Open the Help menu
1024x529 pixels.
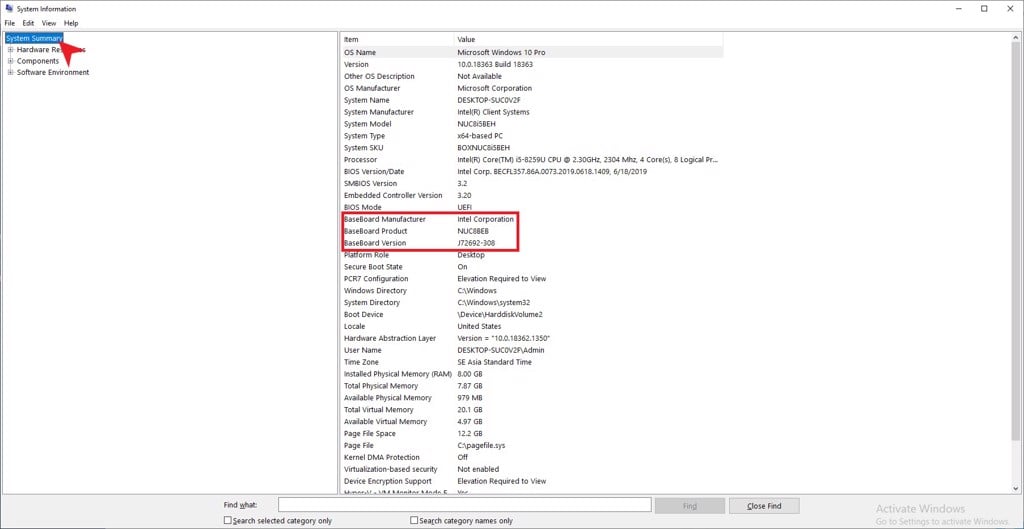coord(71,23)
